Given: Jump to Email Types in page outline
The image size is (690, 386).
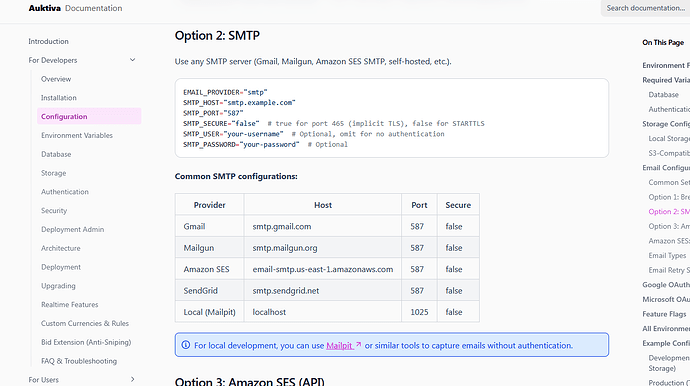Looking at the screenshot, I should 667,256.
